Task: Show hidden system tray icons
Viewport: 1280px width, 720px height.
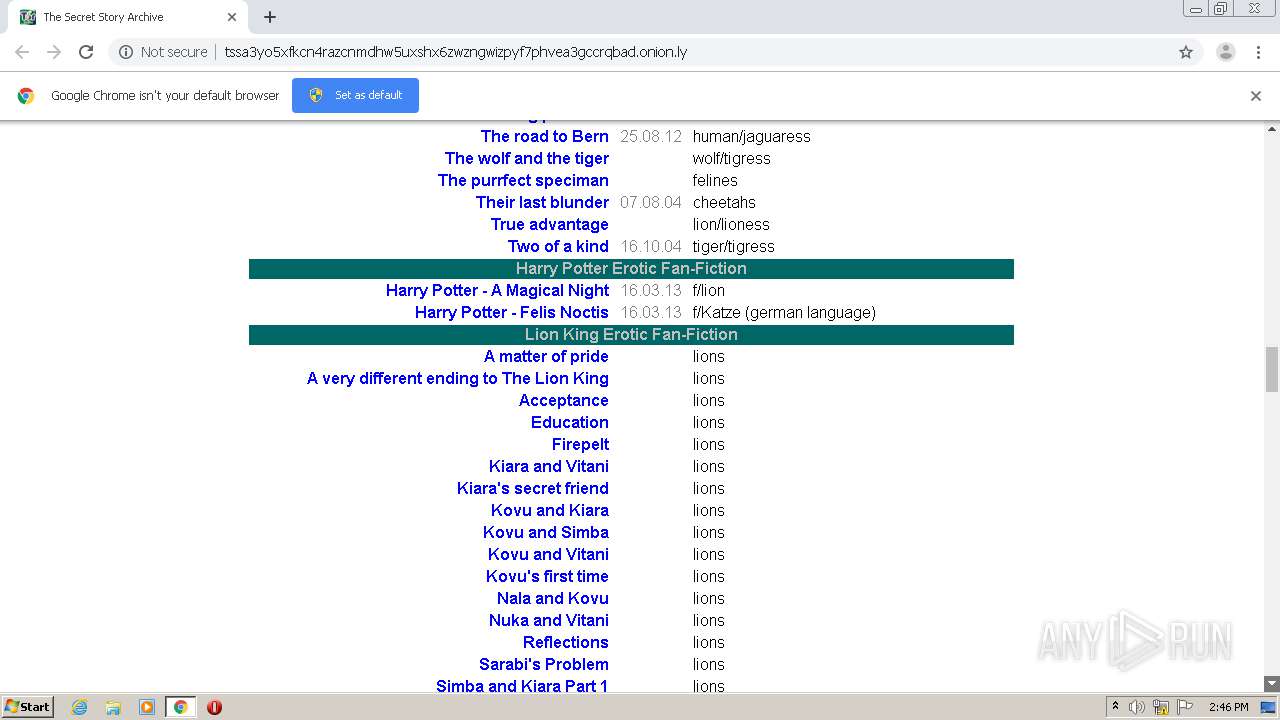Action: click(1115, 707)
